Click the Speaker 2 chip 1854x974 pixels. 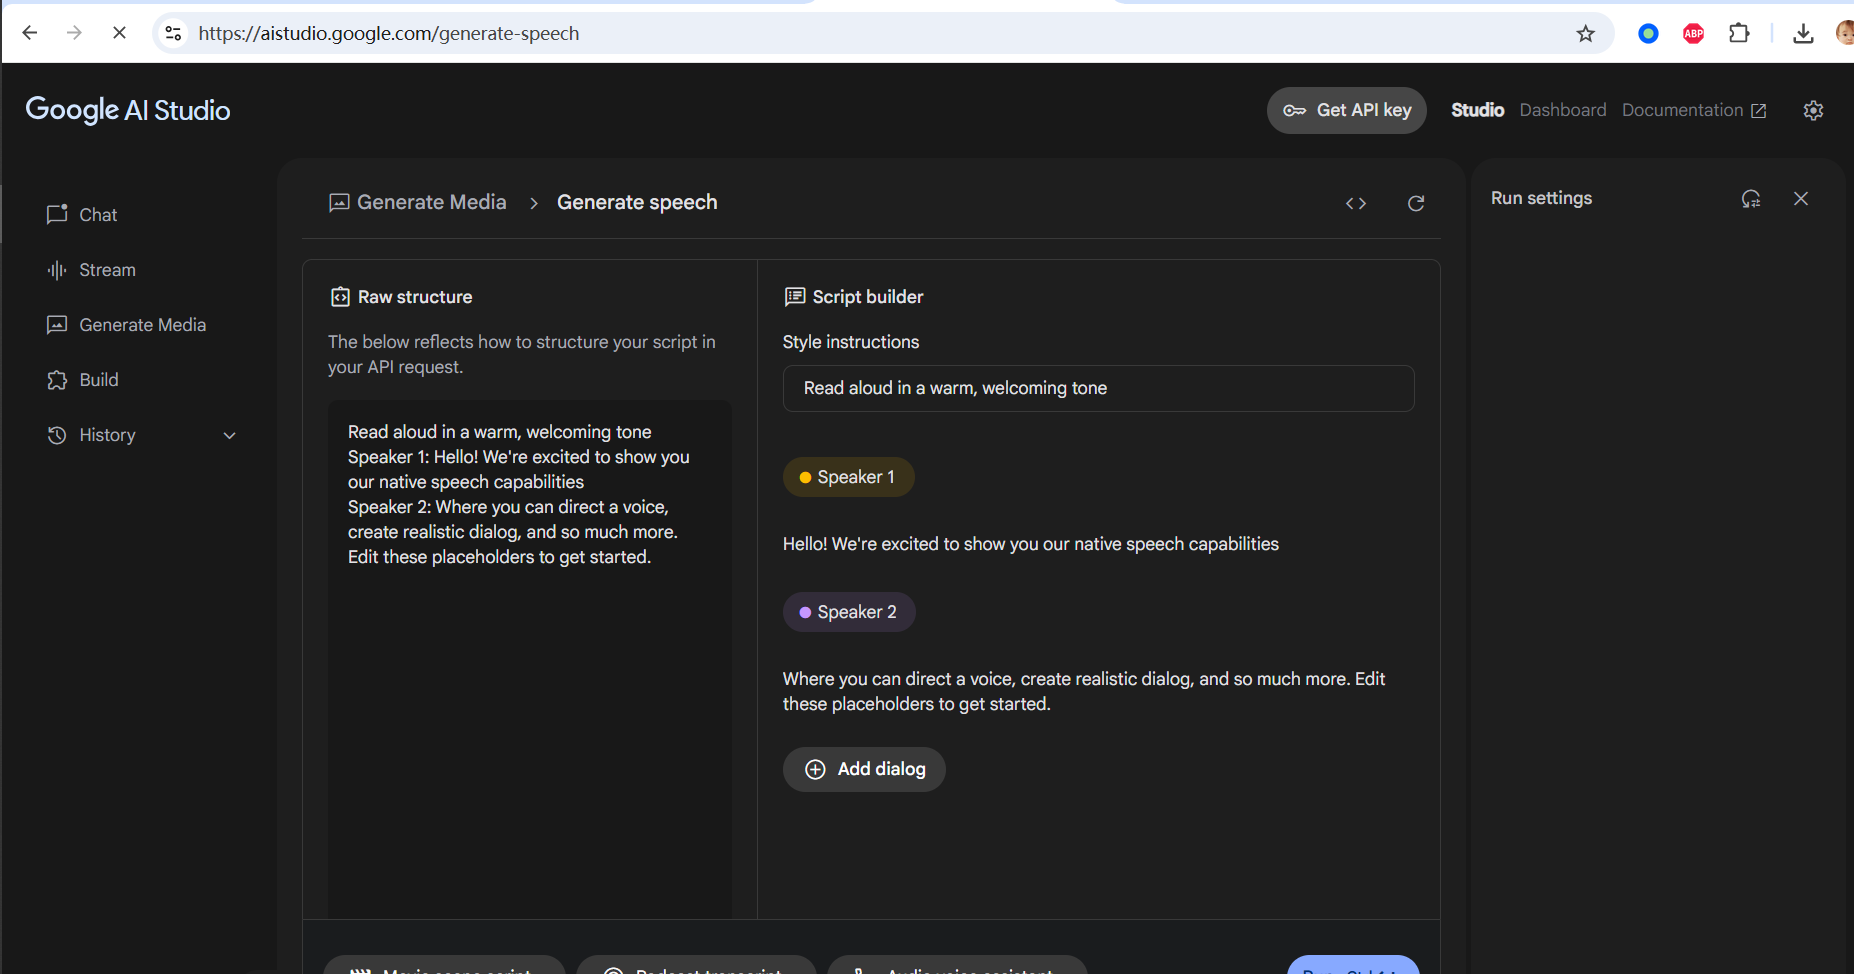point(849,612)
